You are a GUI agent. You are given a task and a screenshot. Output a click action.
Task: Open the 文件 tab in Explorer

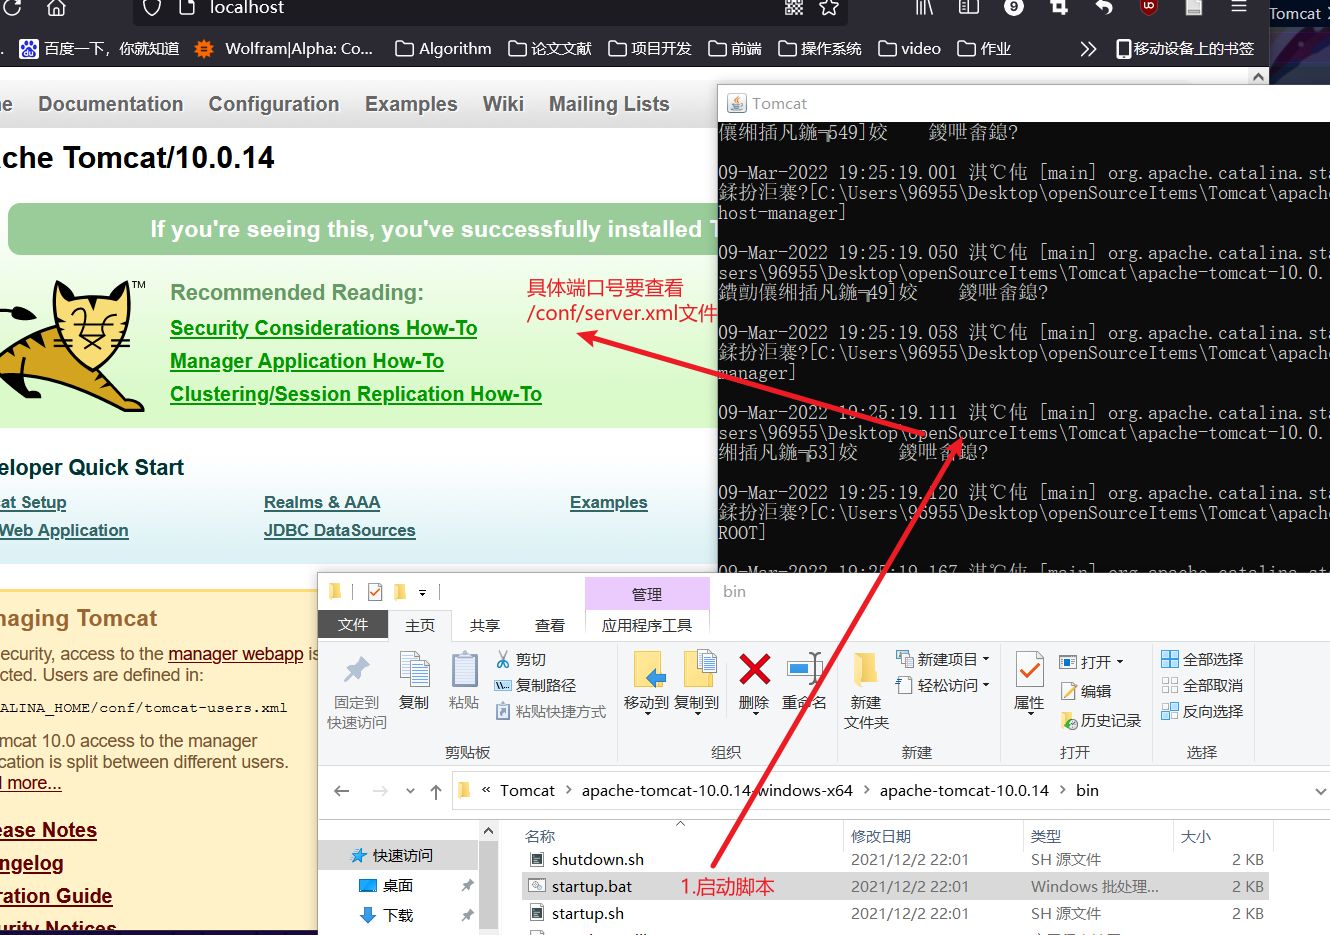point(353,624)
